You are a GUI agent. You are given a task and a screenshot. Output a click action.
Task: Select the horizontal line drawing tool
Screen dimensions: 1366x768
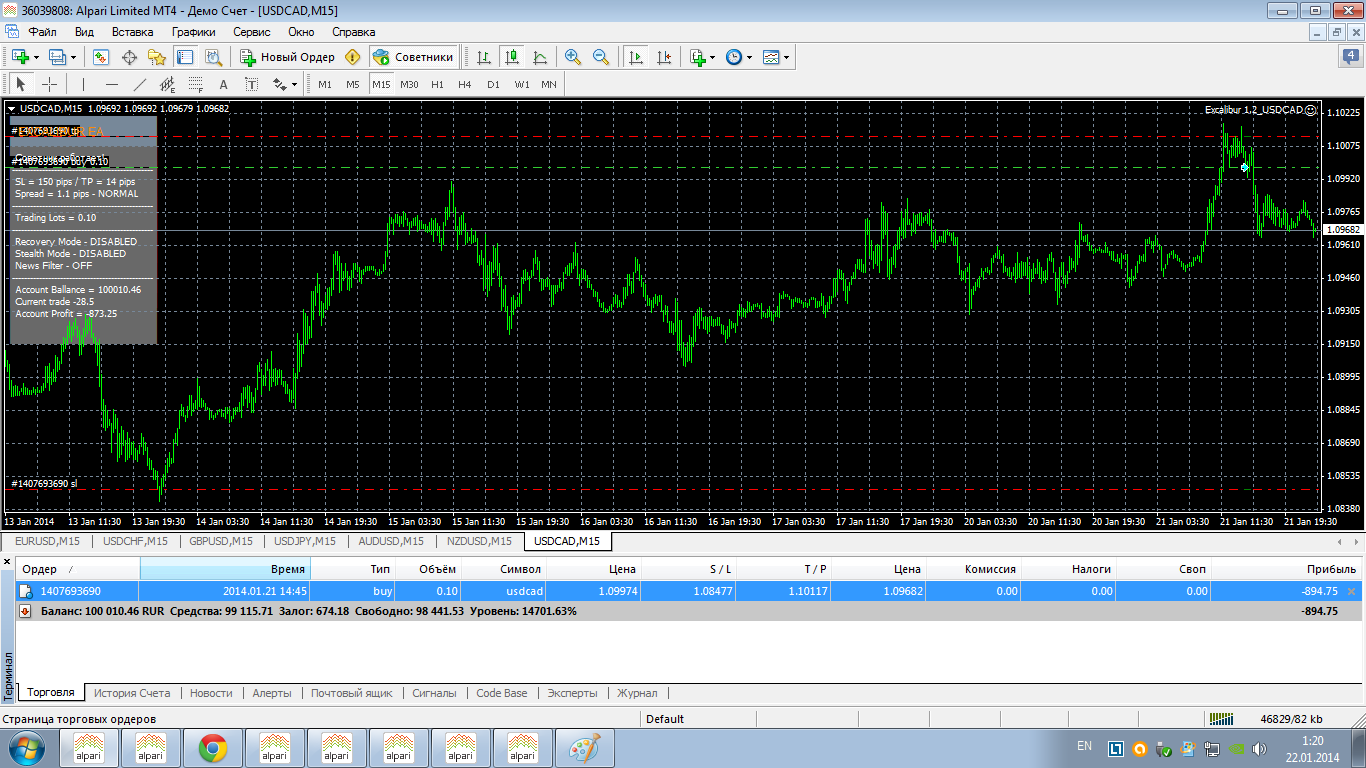[111, 84]
